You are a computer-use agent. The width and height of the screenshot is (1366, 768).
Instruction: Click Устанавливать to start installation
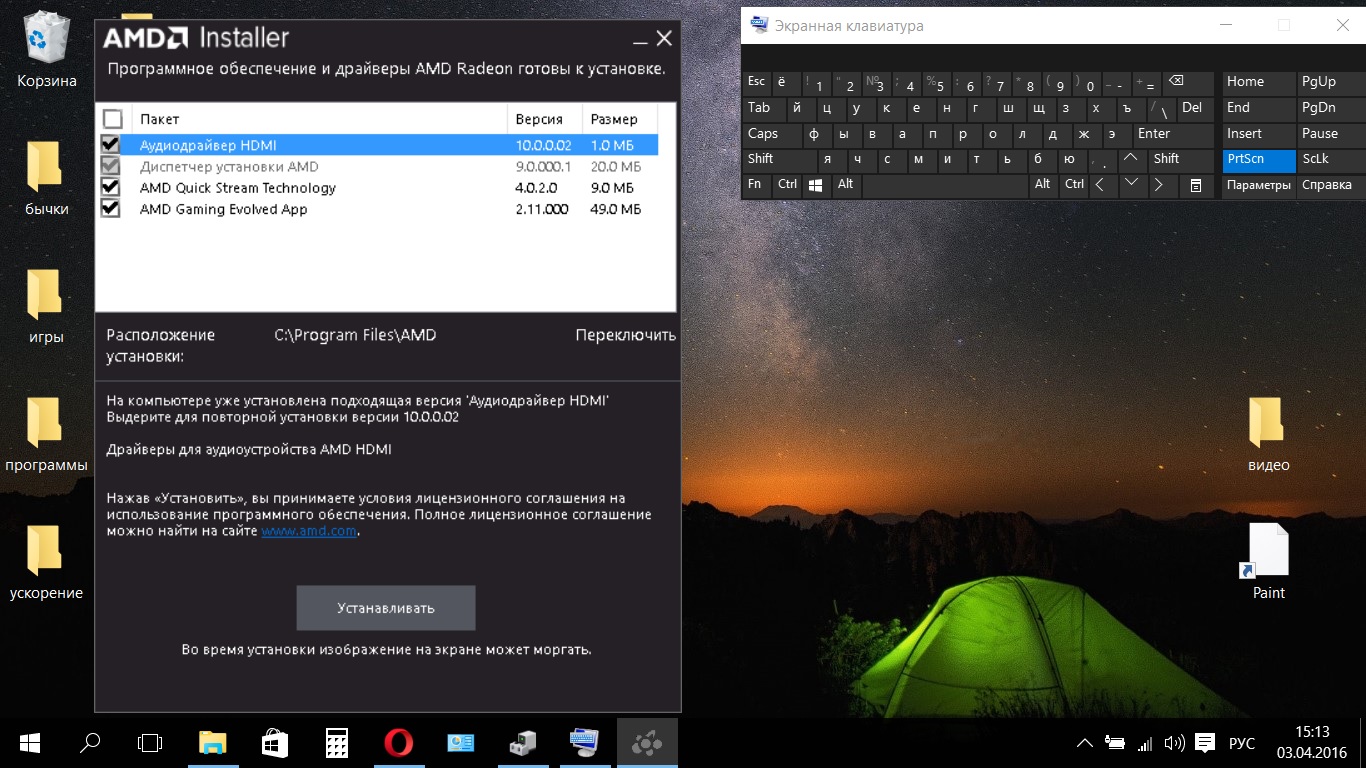[x=386, y=608]
